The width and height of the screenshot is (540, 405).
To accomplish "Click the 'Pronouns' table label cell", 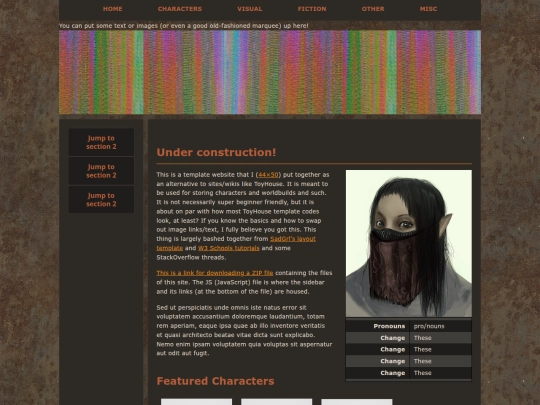I will click(x=377, y=326).
